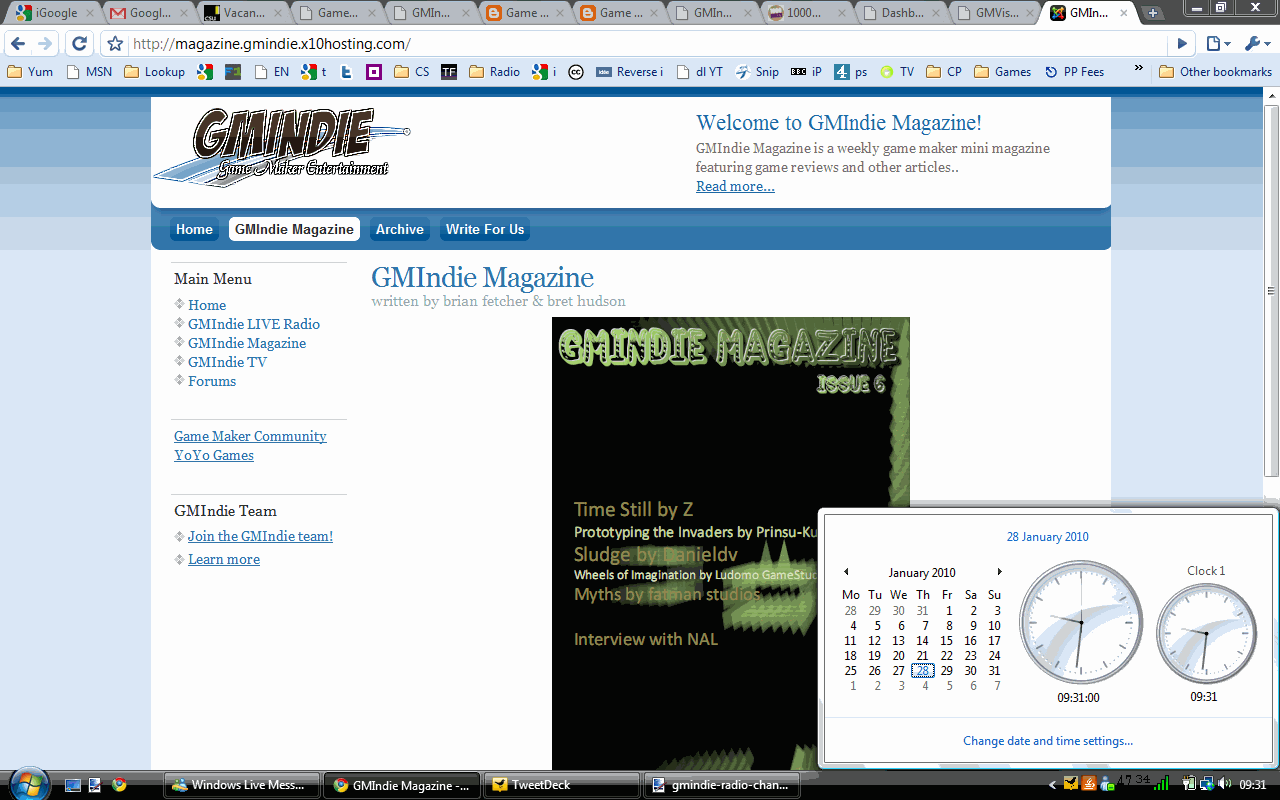Open the Snip bookmark

(x=757, y=72)
